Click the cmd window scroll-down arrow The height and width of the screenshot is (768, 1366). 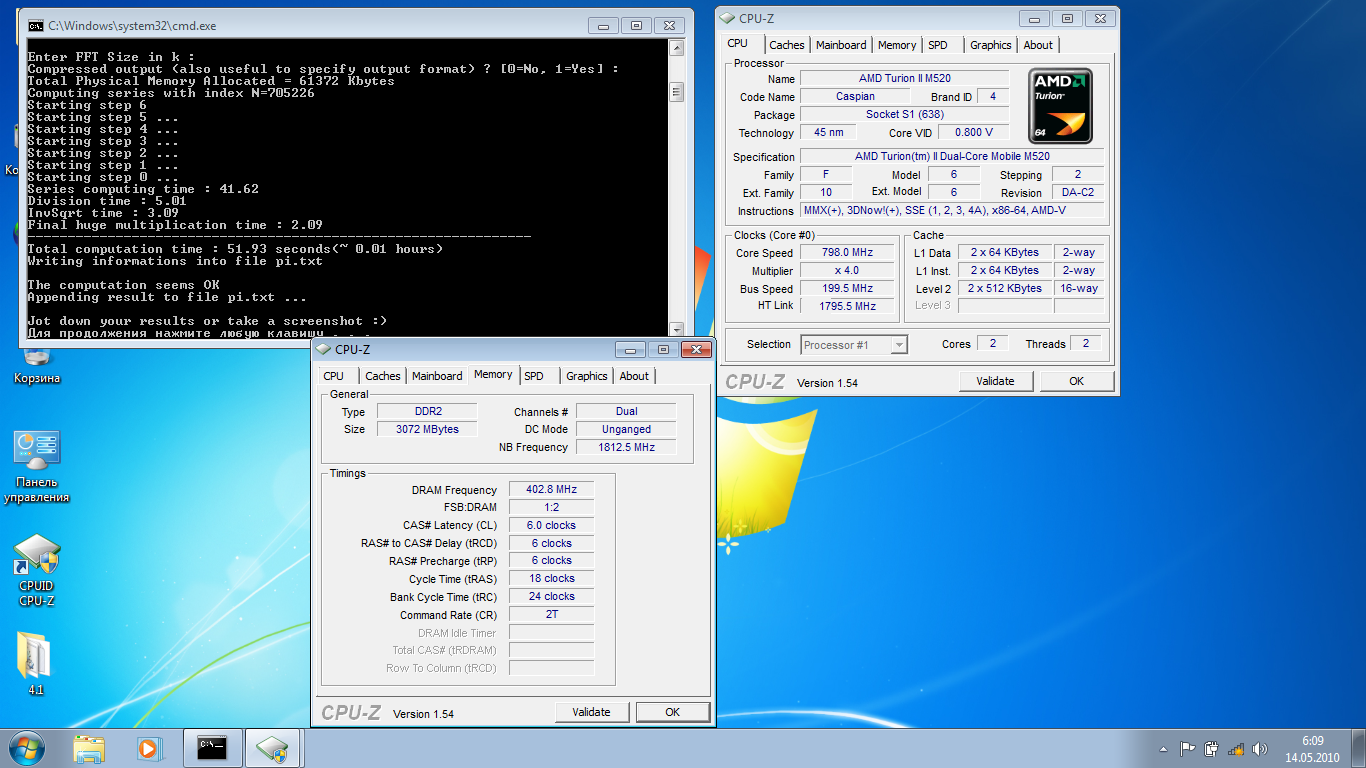pyautogui.click(x=676, y=328)
